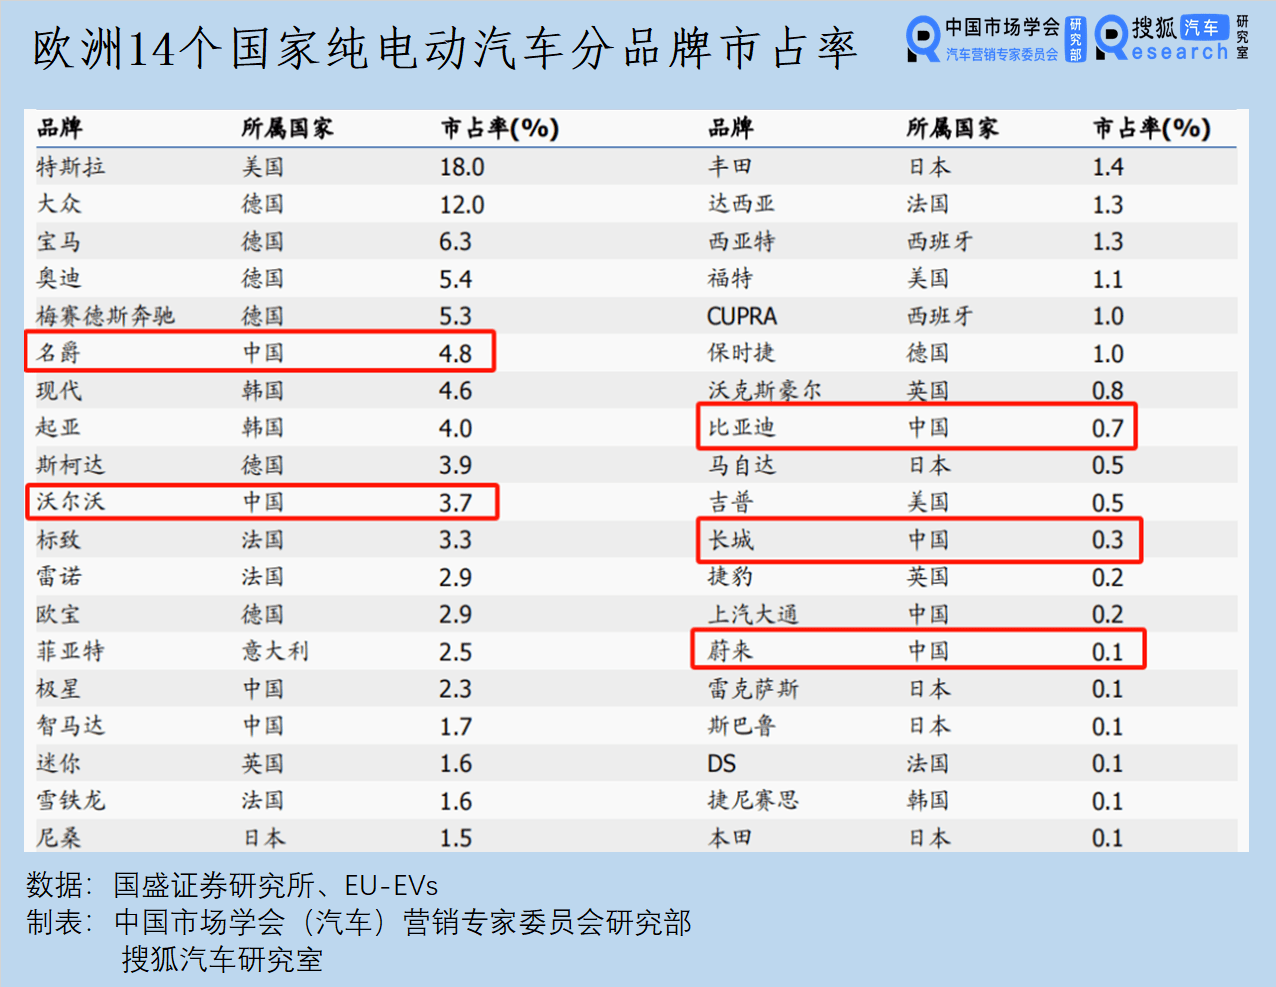The image size is (1276, 987).
Task: Click the brand cell 标致
Action: [59, 539]
